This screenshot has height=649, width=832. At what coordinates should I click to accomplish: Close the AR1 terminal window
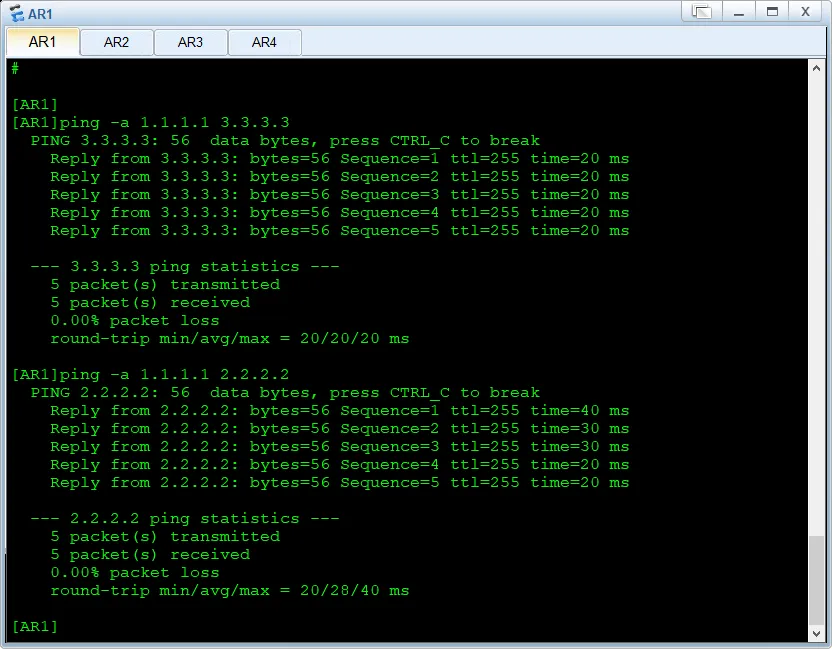click(805, 12)
